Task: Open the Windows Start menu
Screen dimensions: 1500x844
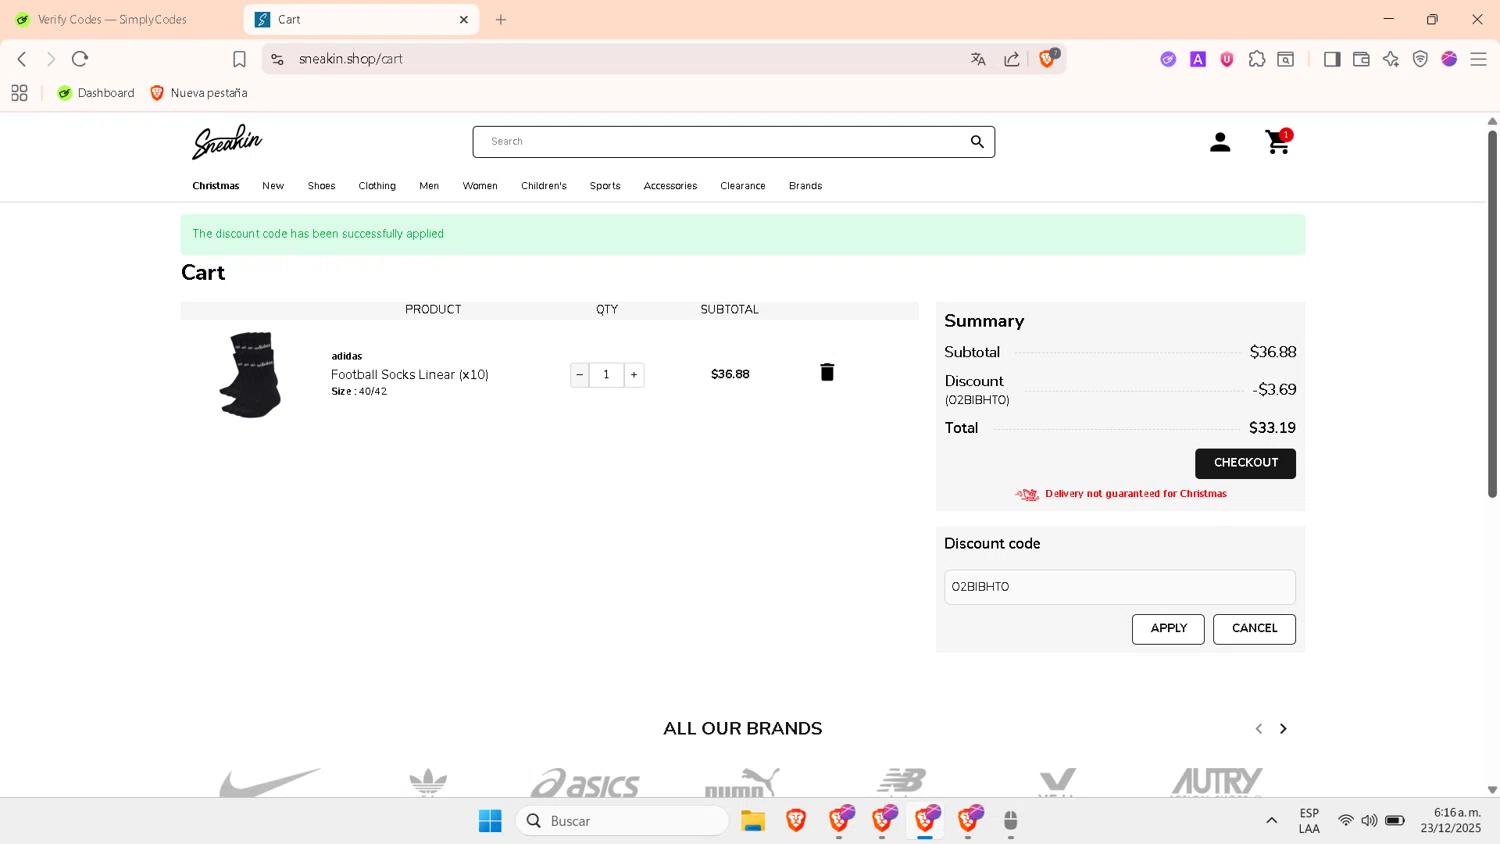Action: [x=490, y=821]
